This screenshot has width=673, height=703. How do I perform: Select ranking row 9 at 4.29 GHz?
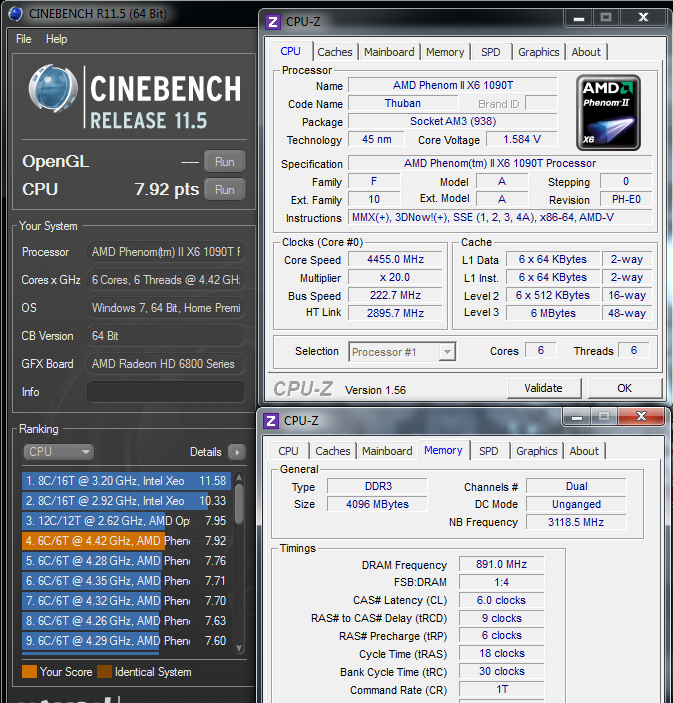(x=127, y=641)
